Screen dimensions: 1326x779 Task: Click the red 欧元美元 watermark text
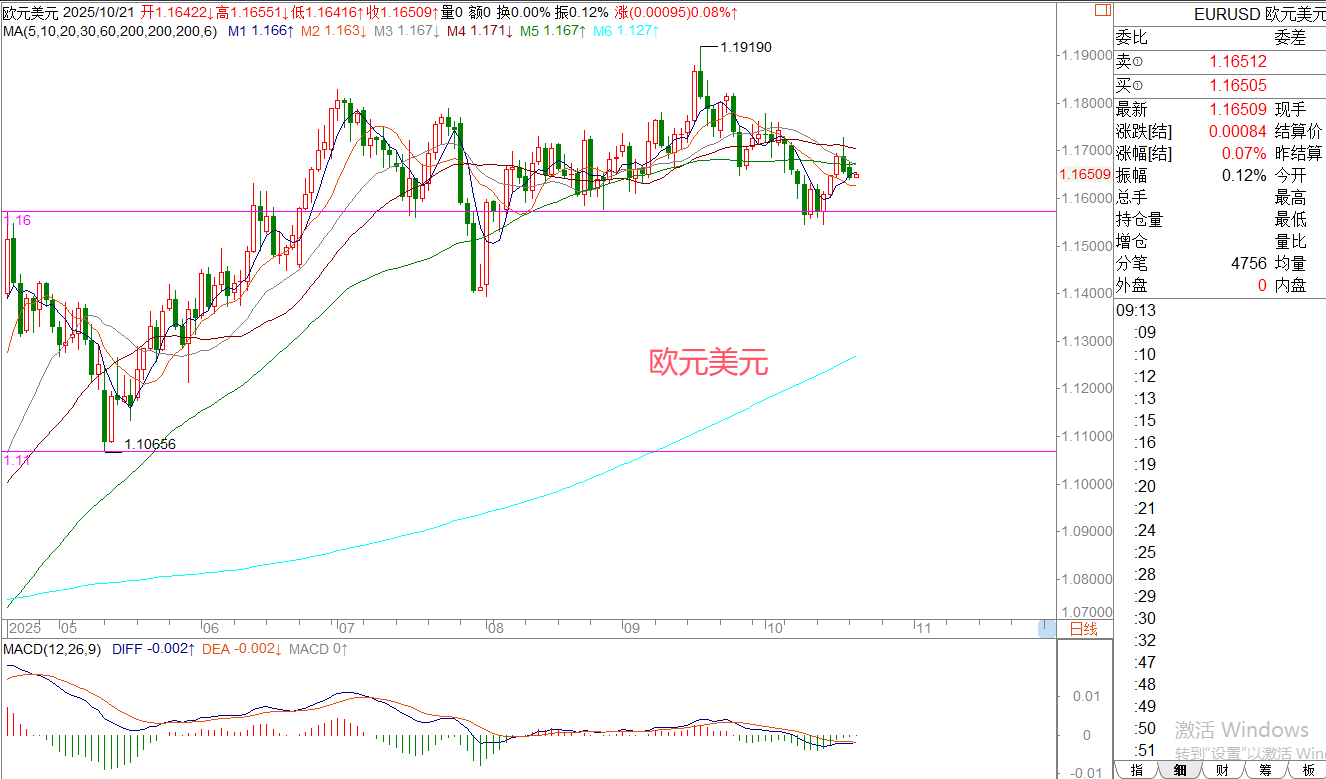pyautogui.click(x=709, y=362)
